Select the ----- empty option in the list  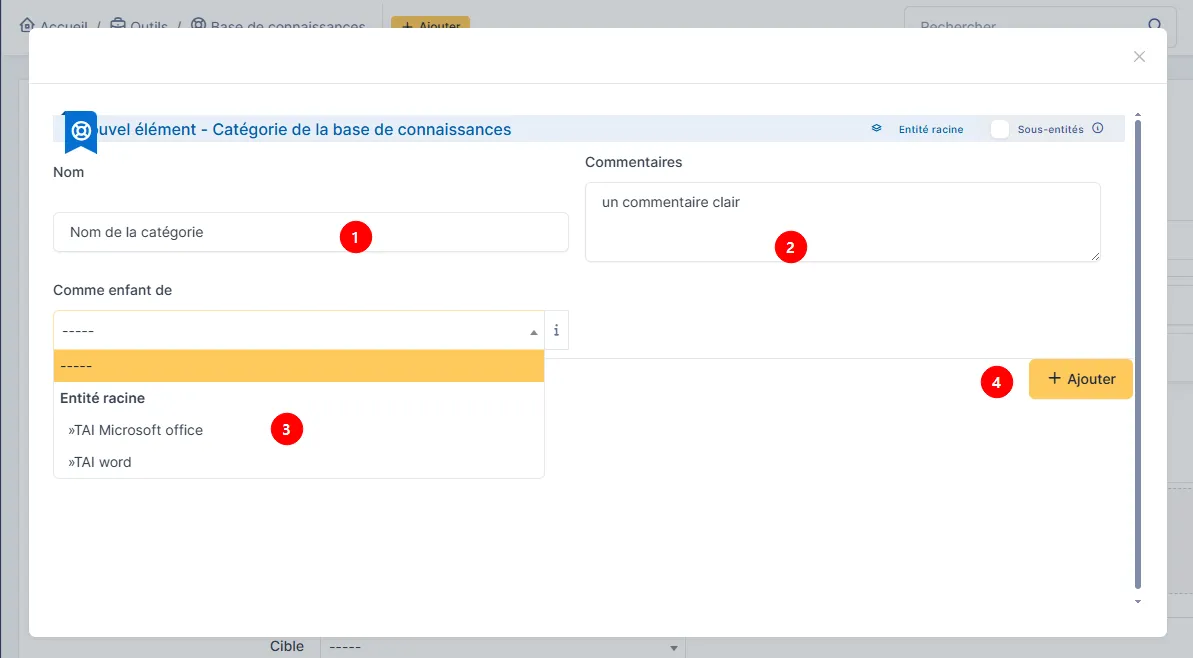click(x=299, y=366)
